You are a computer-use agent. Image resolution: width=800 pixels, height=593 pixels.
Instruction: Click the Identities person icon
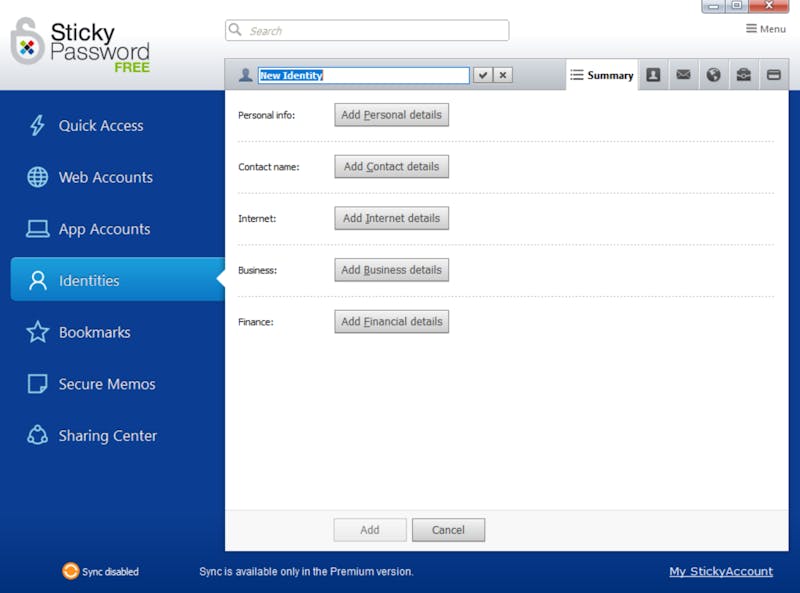[38, 280]
